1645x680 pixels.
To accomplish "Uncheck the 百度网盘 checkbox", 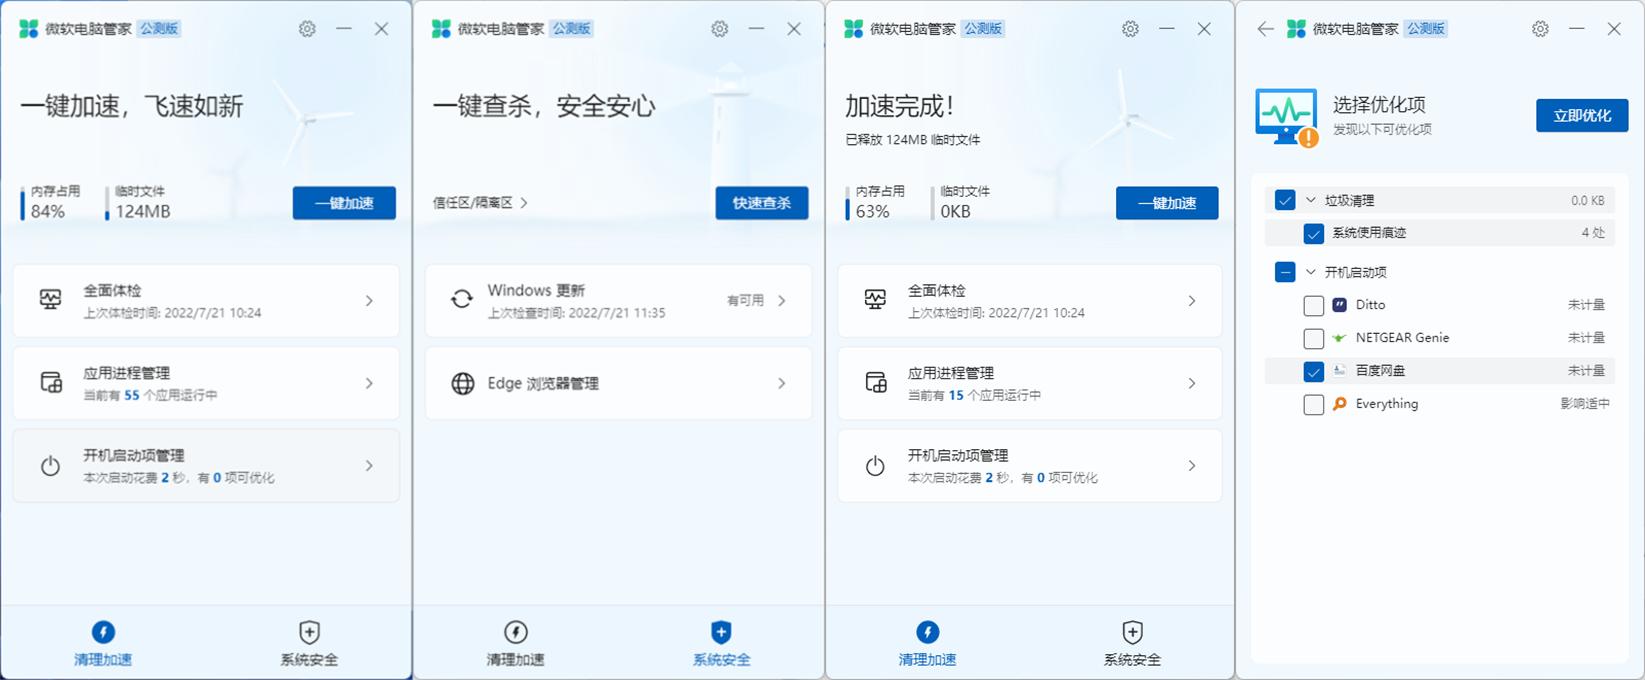I will [1314, 371].
